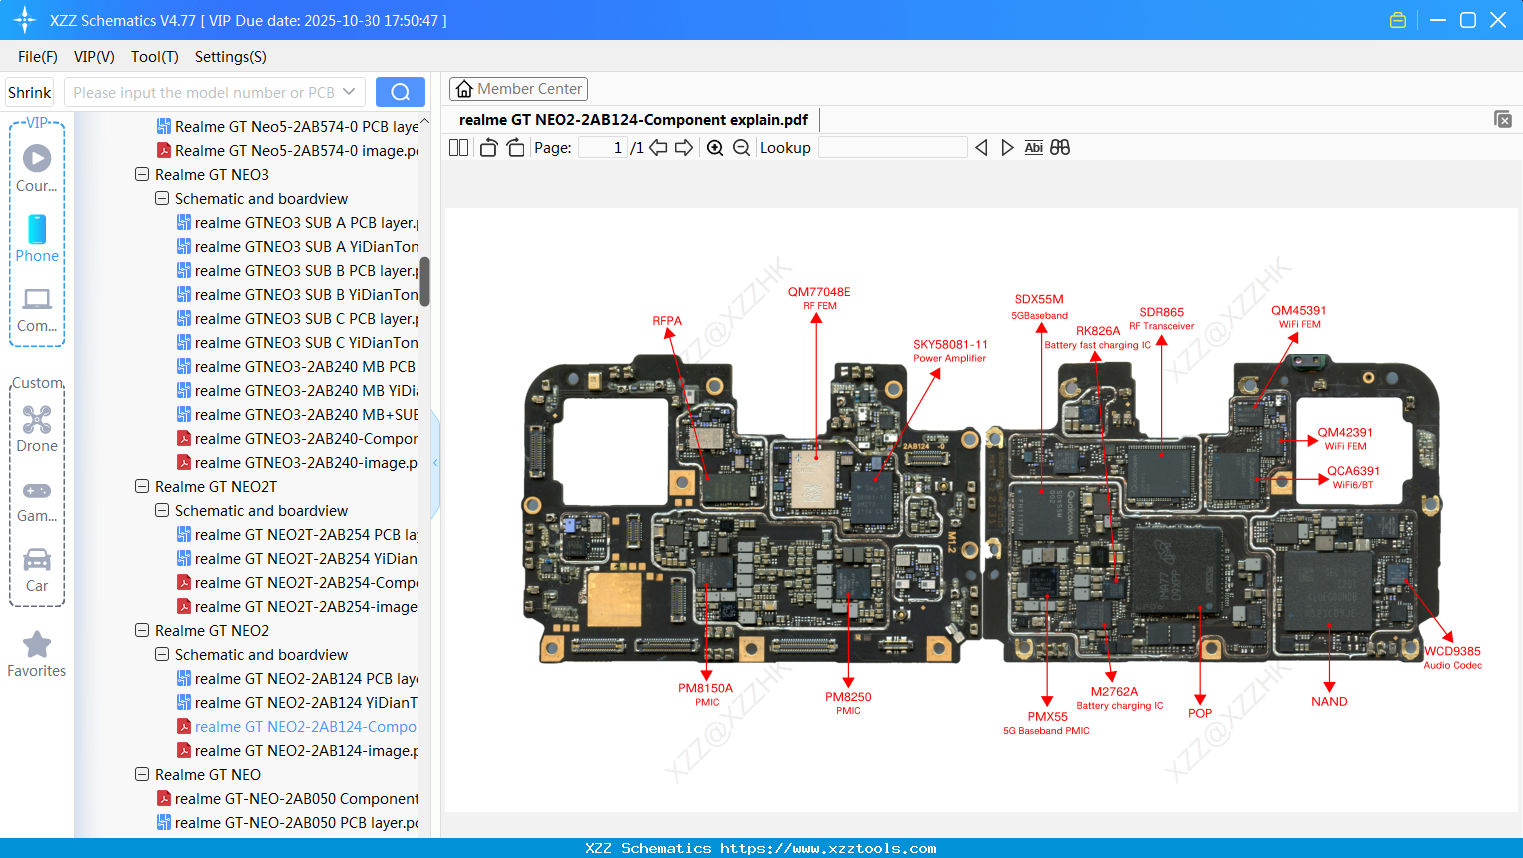Image resolution: width=1523 pixels, height=858 pixels.
Task: Open the two-page layout view icon
Action: pyautogui.click(x=458, y=147)
